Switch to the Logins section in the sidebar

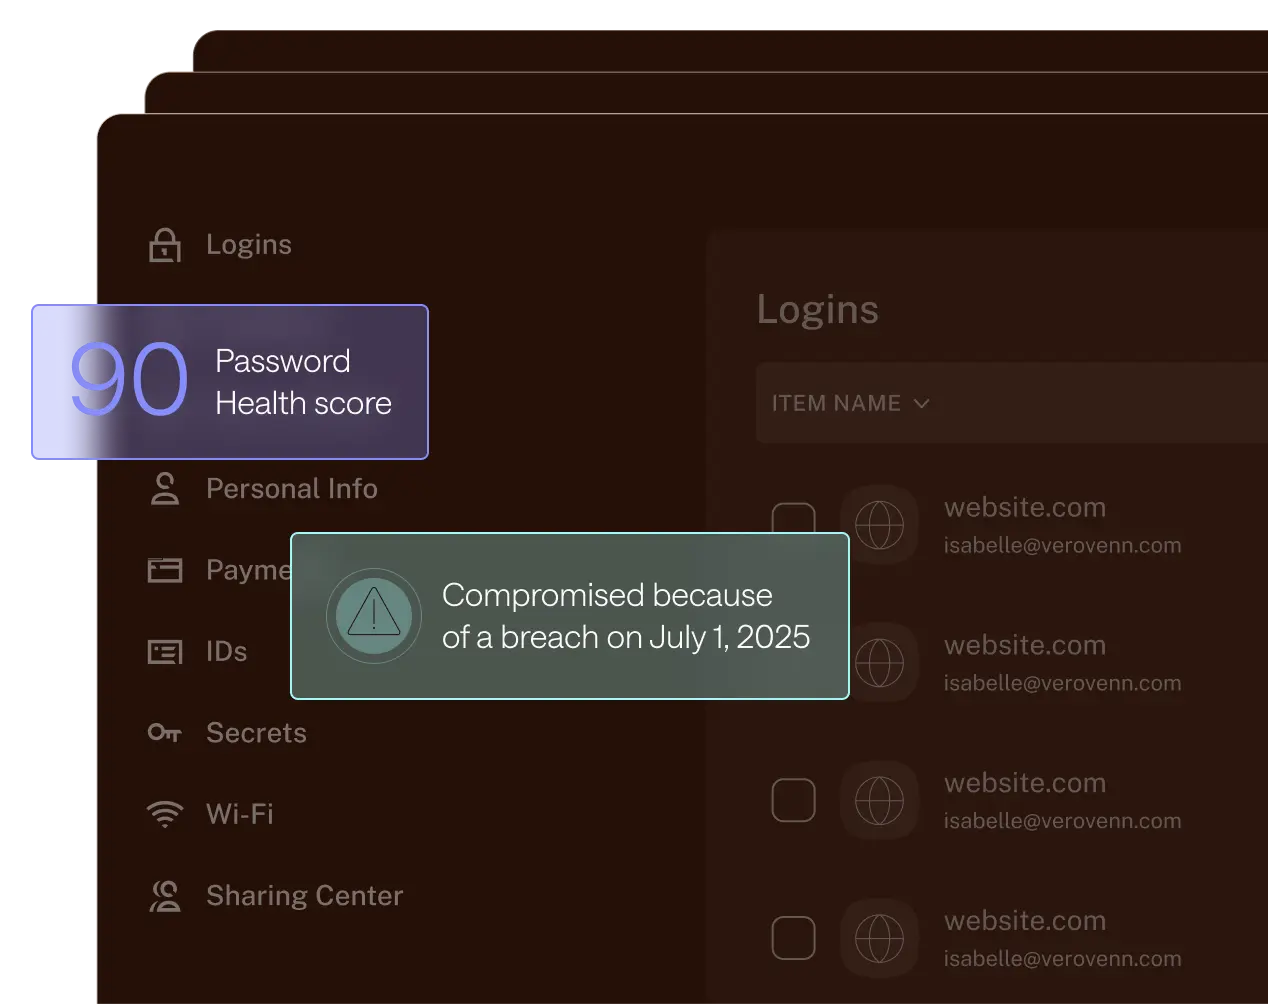(248, 244)
